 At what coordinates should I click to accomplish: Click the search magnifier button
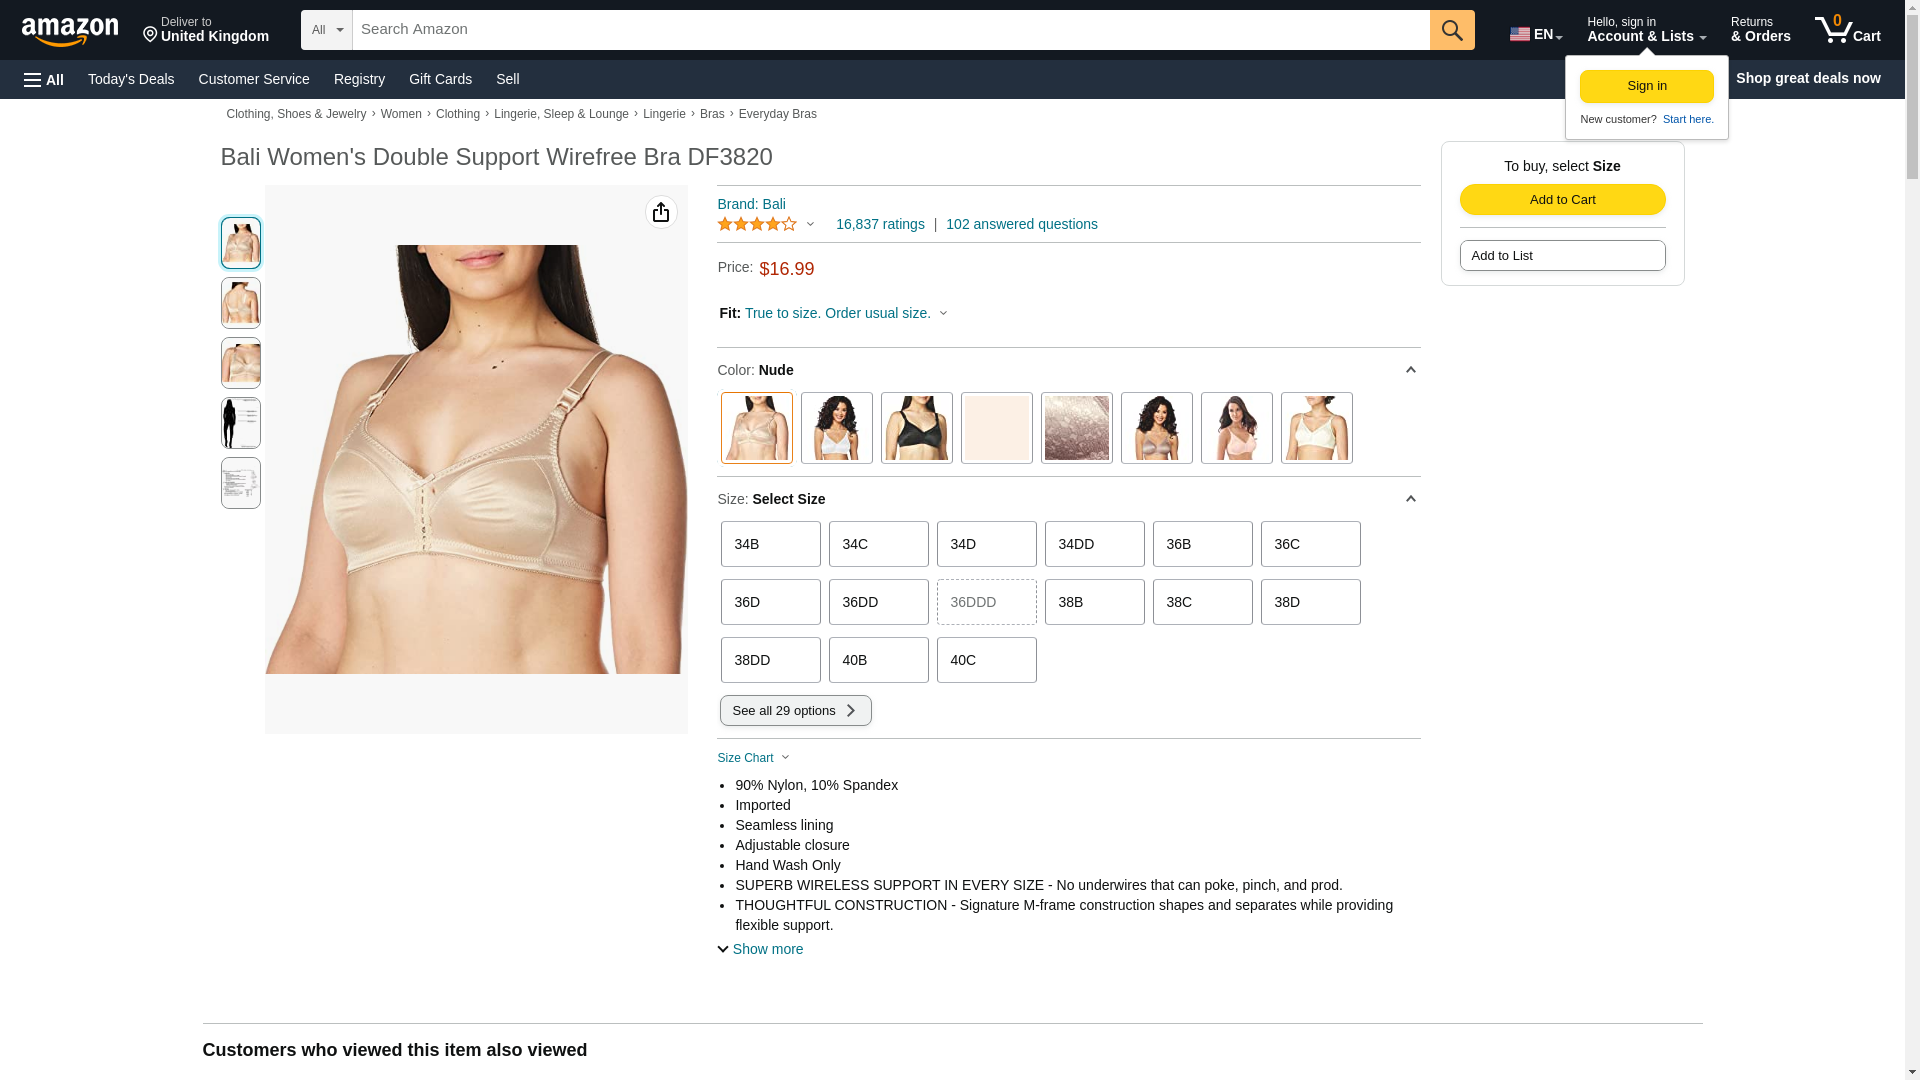click(x=1452, y=30)
